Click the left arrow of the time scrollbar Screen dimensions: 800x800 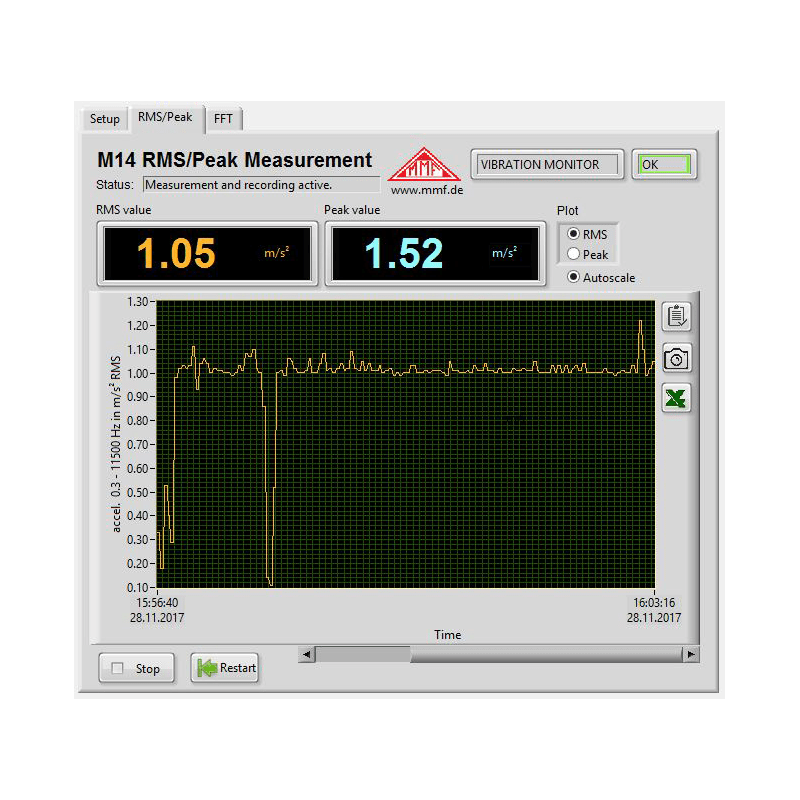point(307,654)
